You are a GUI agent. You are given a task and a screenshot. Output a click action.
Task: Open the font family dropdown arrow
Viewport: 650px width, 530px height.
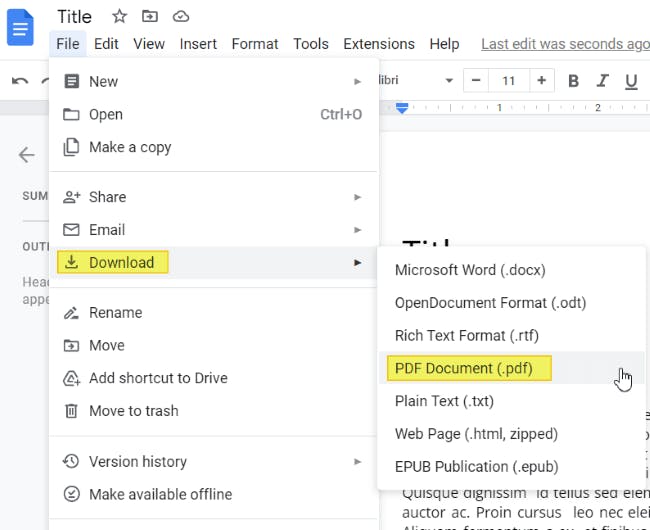[x=449, y=80]
